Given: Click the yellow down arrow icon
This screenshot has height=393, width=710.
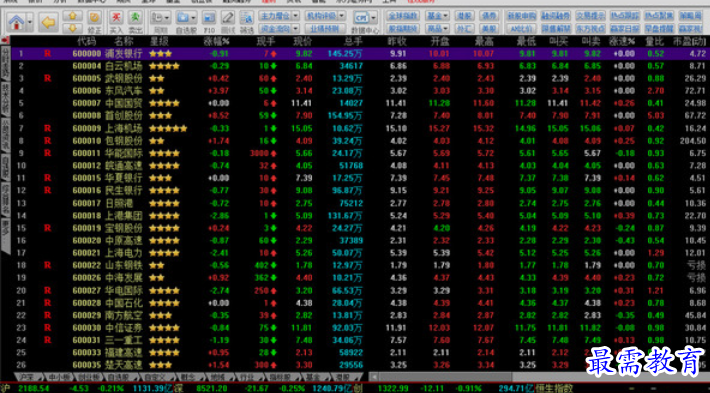Looking at the screenshot, I should (x=72, y=29).
